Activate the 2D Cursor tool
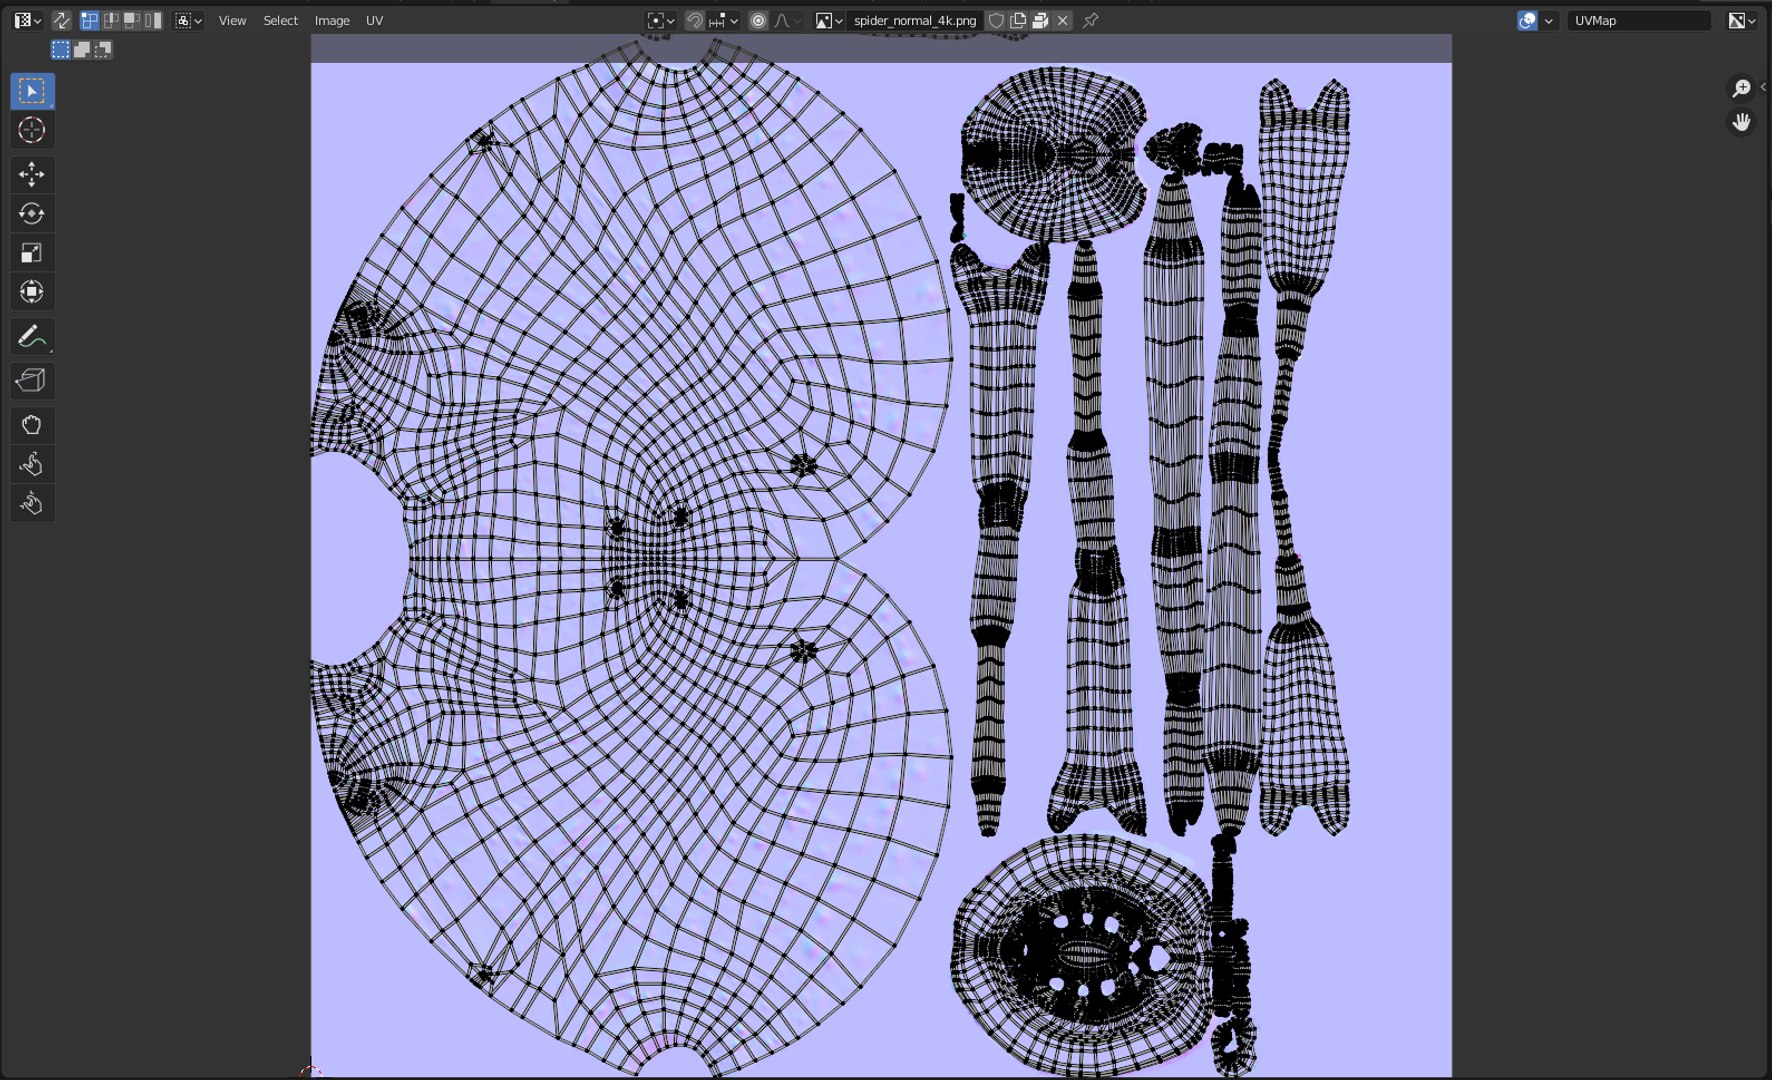 pos(32,130)
